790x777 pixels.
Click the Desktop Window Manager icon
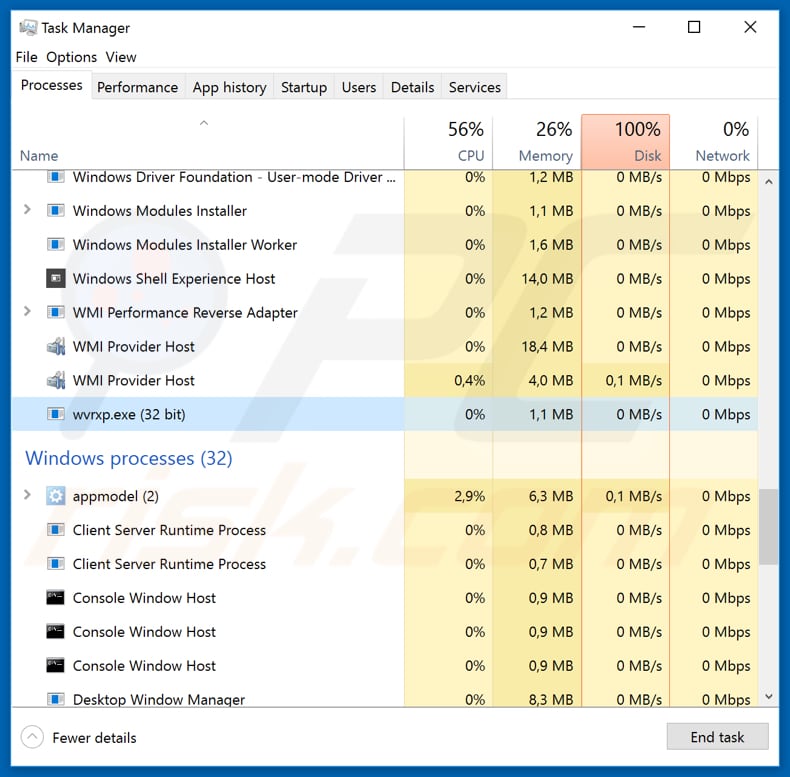(x=56, y=699)
